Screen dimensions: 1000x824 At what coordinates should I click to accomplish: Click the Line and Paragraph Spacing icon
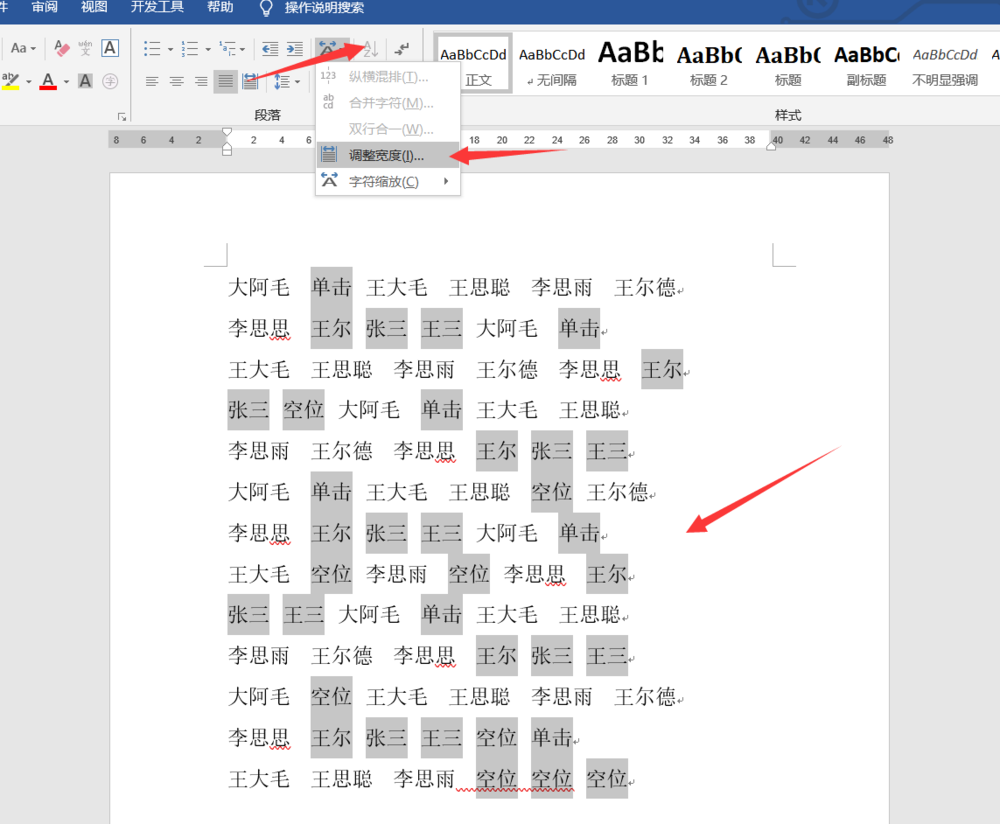[x=281, y=81]
